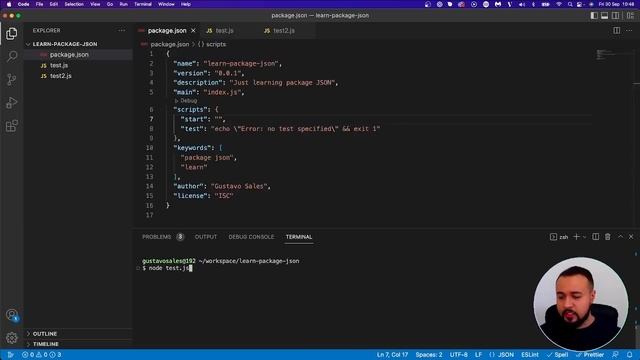Open errors and warnings in status bar

tap(42, 355)
